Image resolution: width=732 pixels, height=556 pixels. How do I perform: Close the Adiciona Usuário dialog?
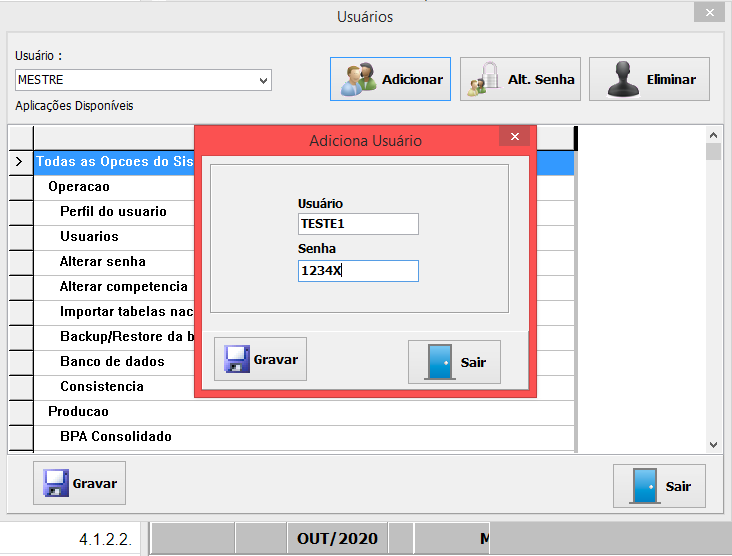coord(514,137)
